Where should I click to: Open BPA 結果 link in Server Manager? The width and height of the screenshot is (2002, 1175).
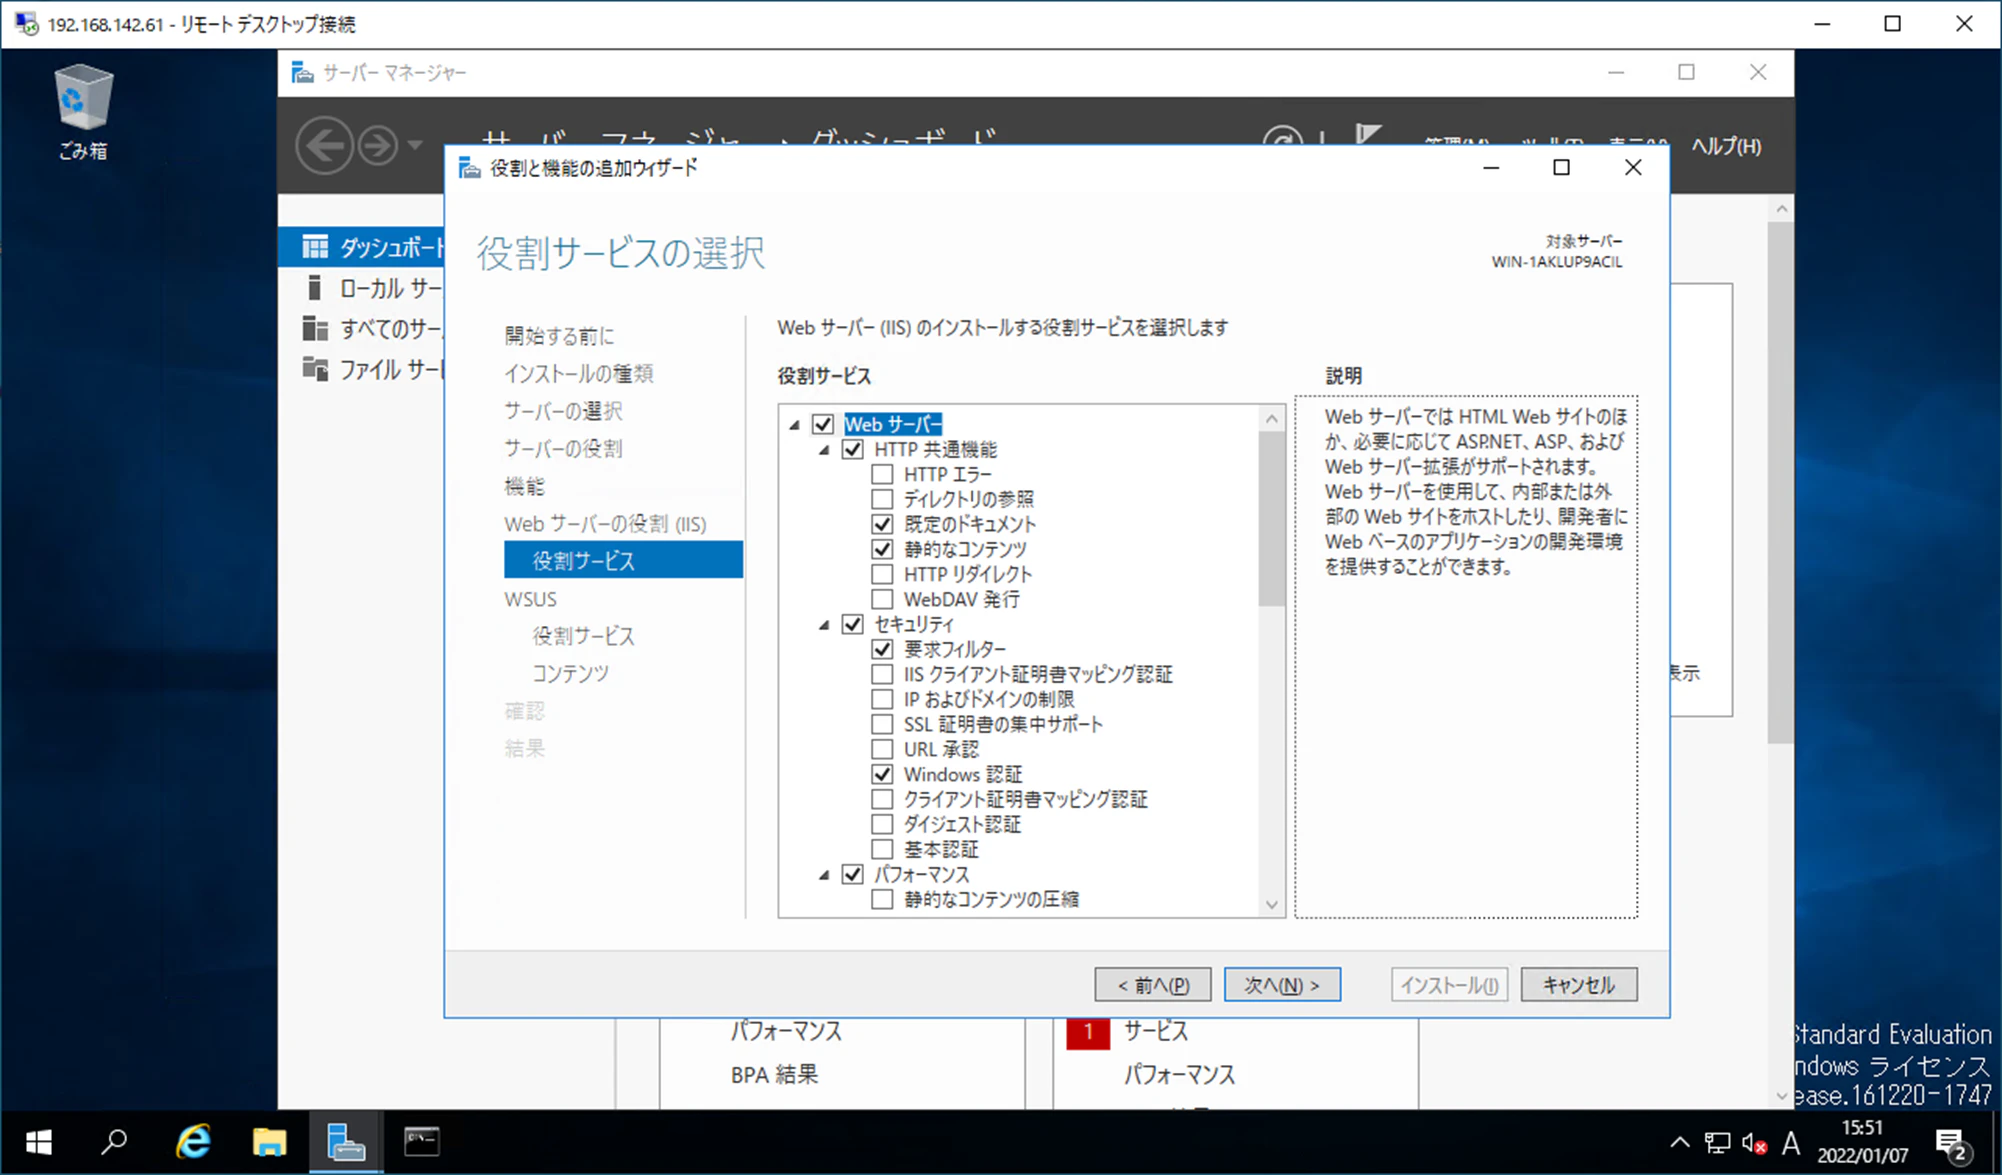tap(774, 1075)
